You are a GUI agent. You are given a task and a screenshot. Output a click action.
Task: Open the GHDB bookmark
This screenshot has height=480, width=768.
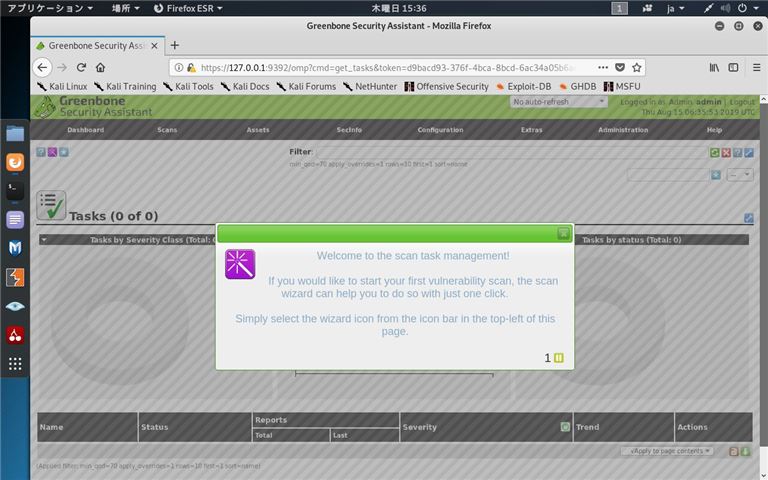tap(578, 86)
